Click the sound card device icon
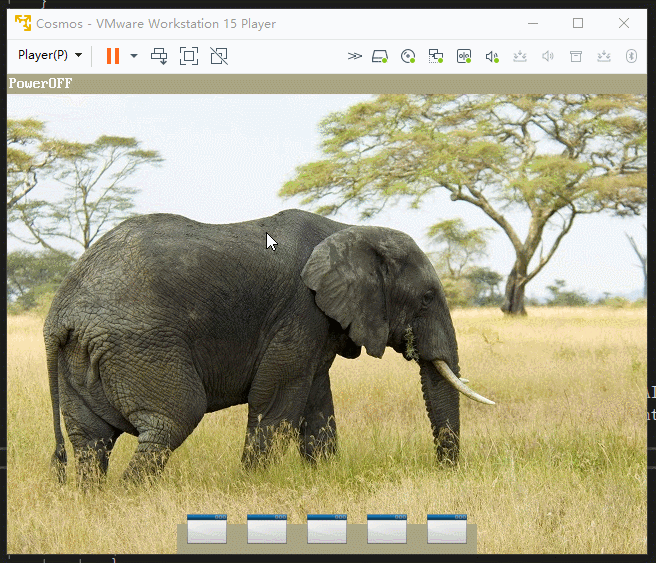656x563 pixels. point(492,56)
